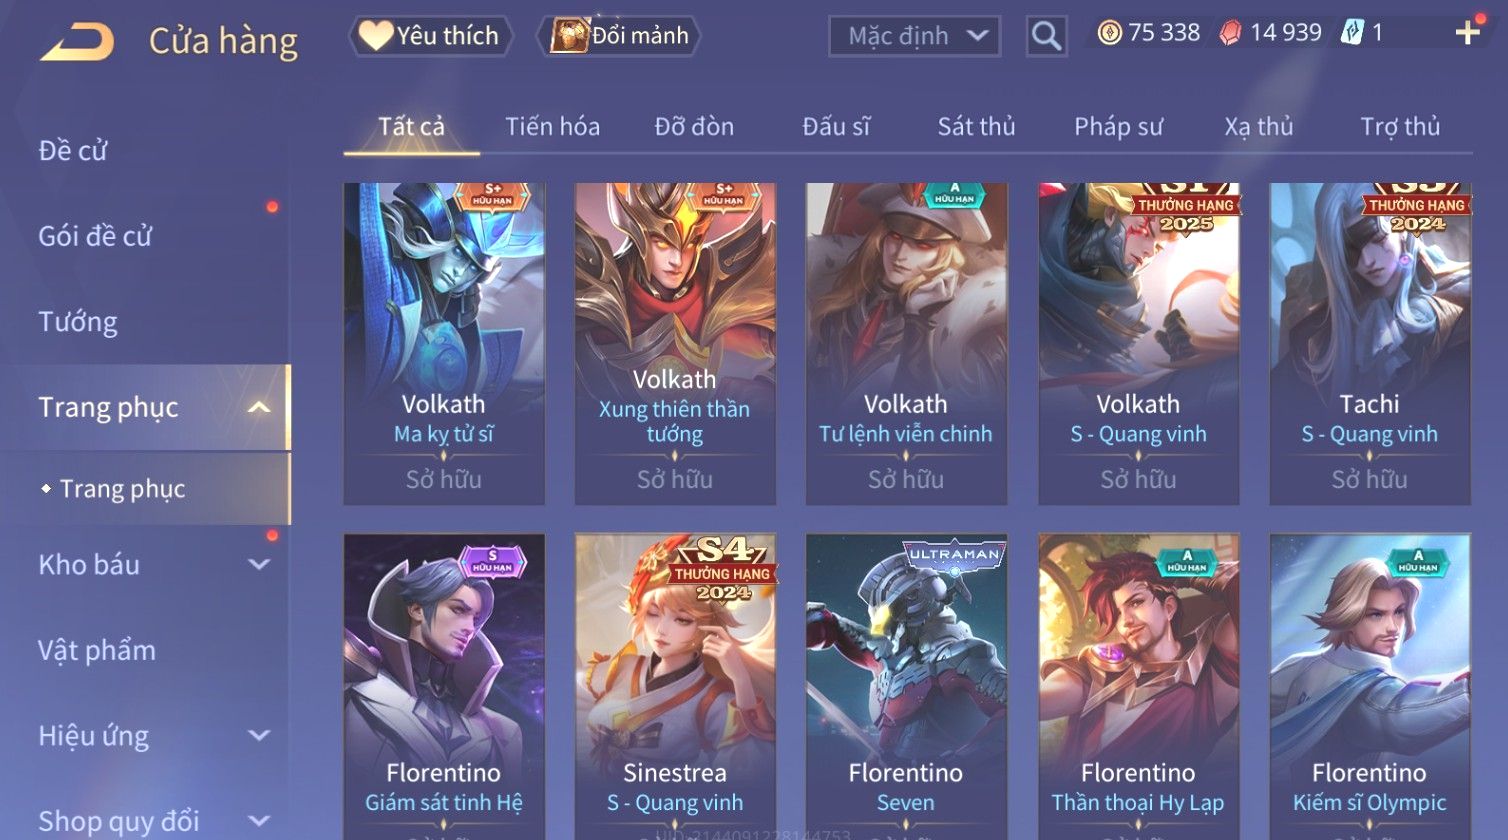Open Đổi mảnh fragment exchange
The height and width of the screenshot is (840, 1508).
(619, 36)
